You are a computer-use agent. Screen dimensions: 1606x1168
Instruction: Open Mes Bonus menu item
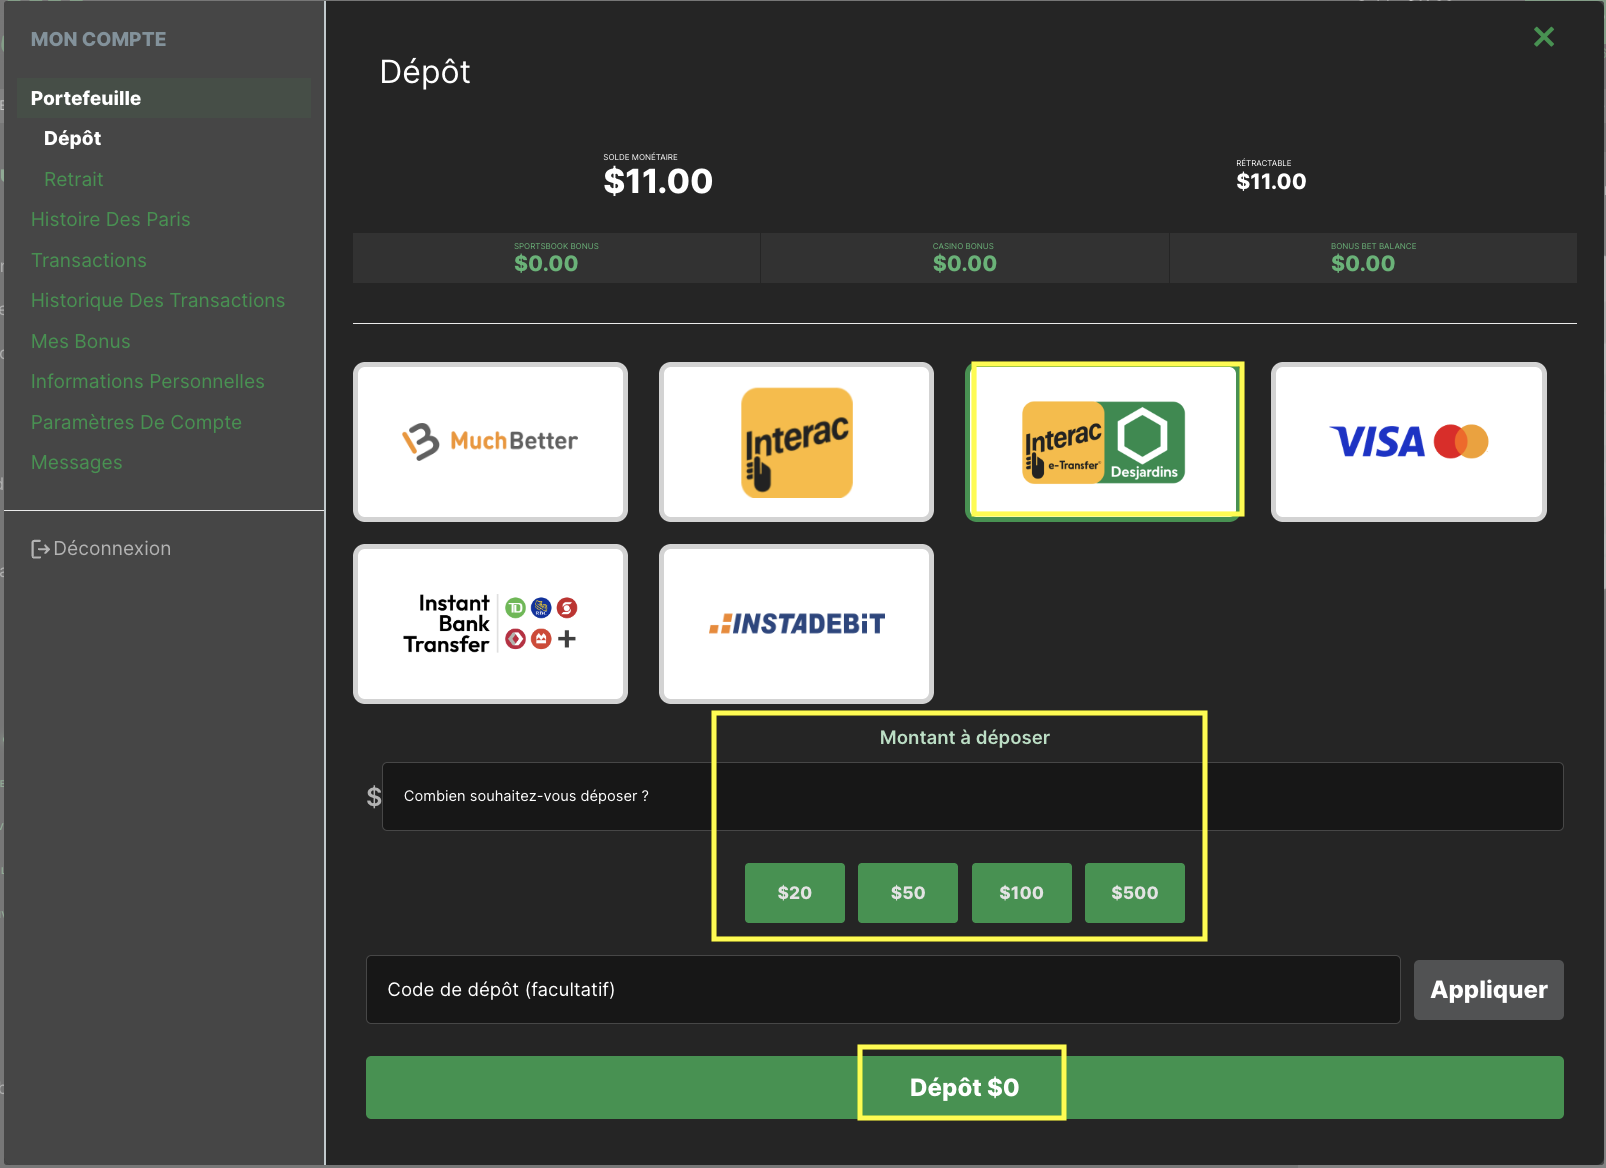[80, 342]
